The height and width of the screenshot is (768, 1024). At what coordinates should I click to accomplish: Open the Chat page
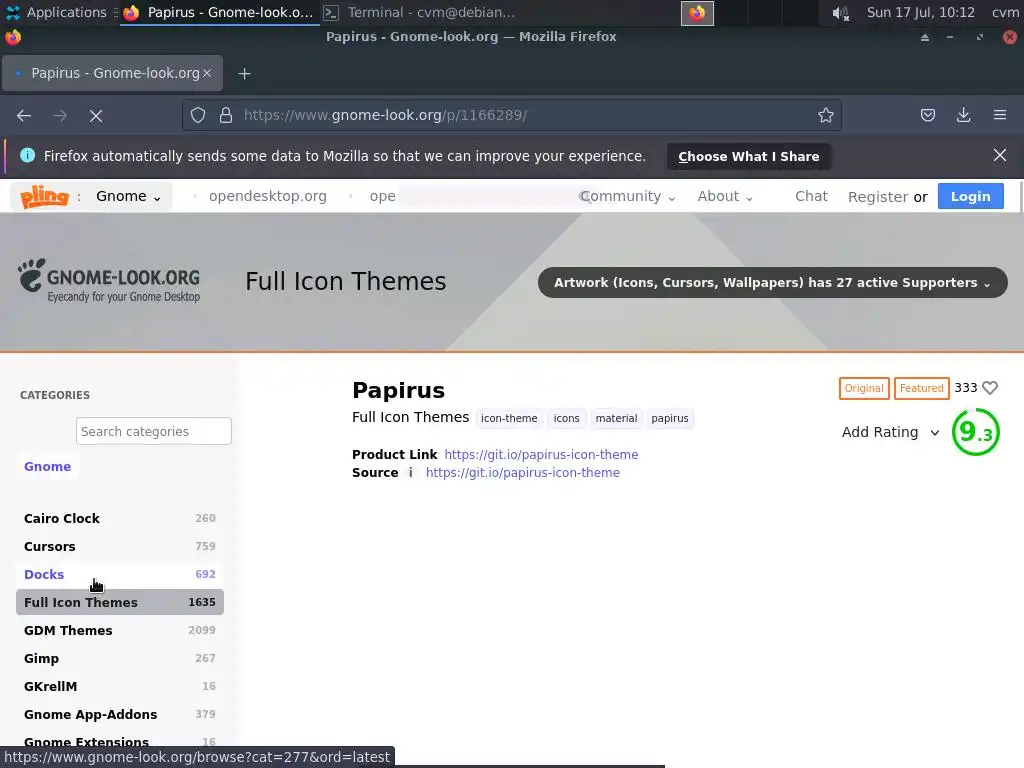point(811,197)
